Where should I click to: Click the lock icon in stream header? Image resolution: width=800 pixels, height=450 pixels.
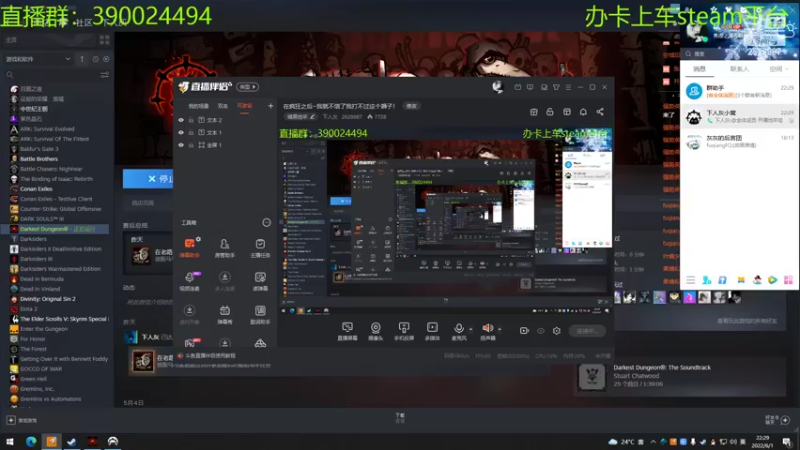(x=550, y=112)
